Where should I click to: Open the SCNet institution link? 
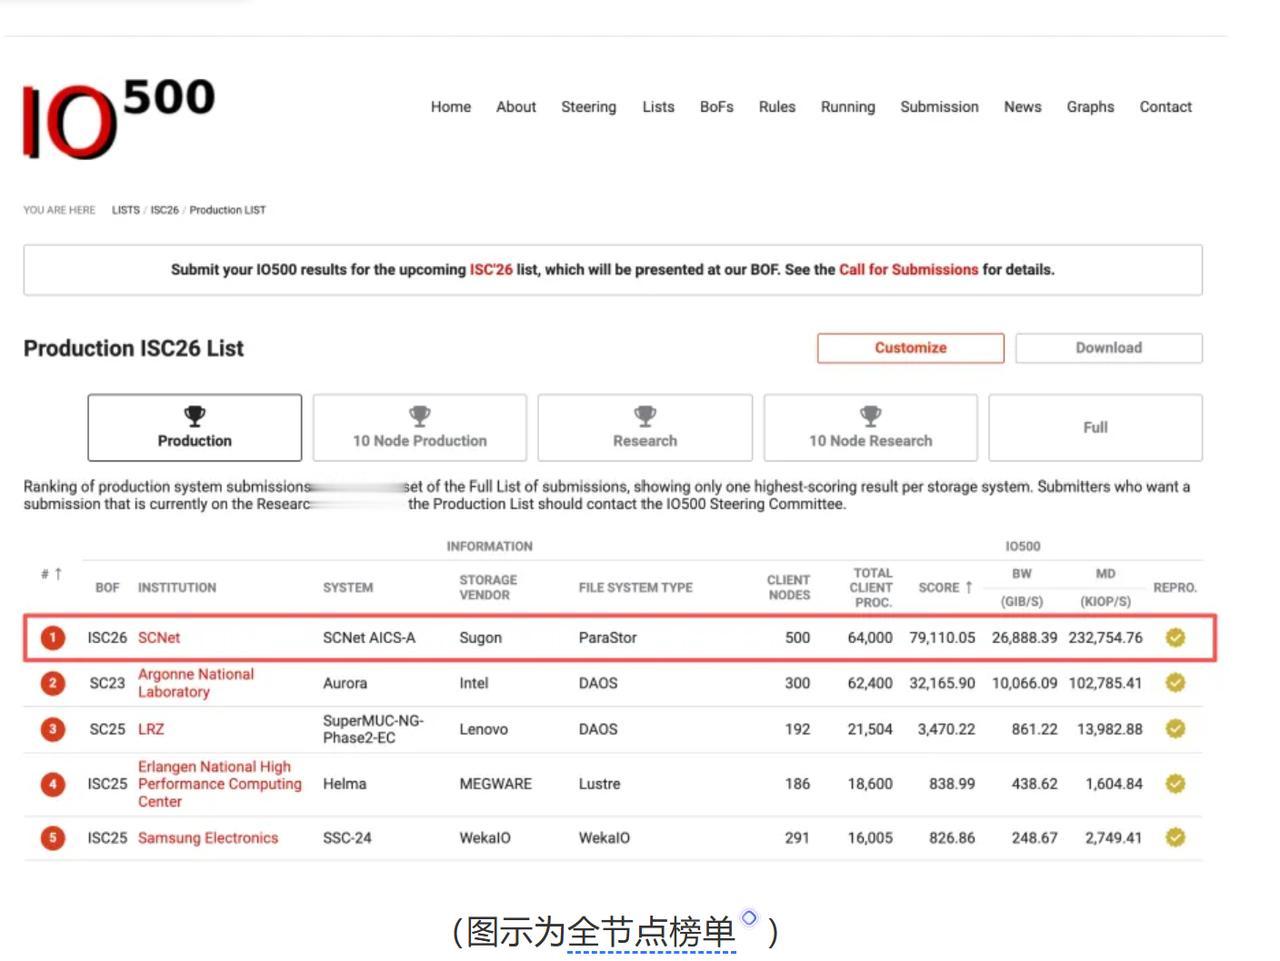tap(159, 638)
